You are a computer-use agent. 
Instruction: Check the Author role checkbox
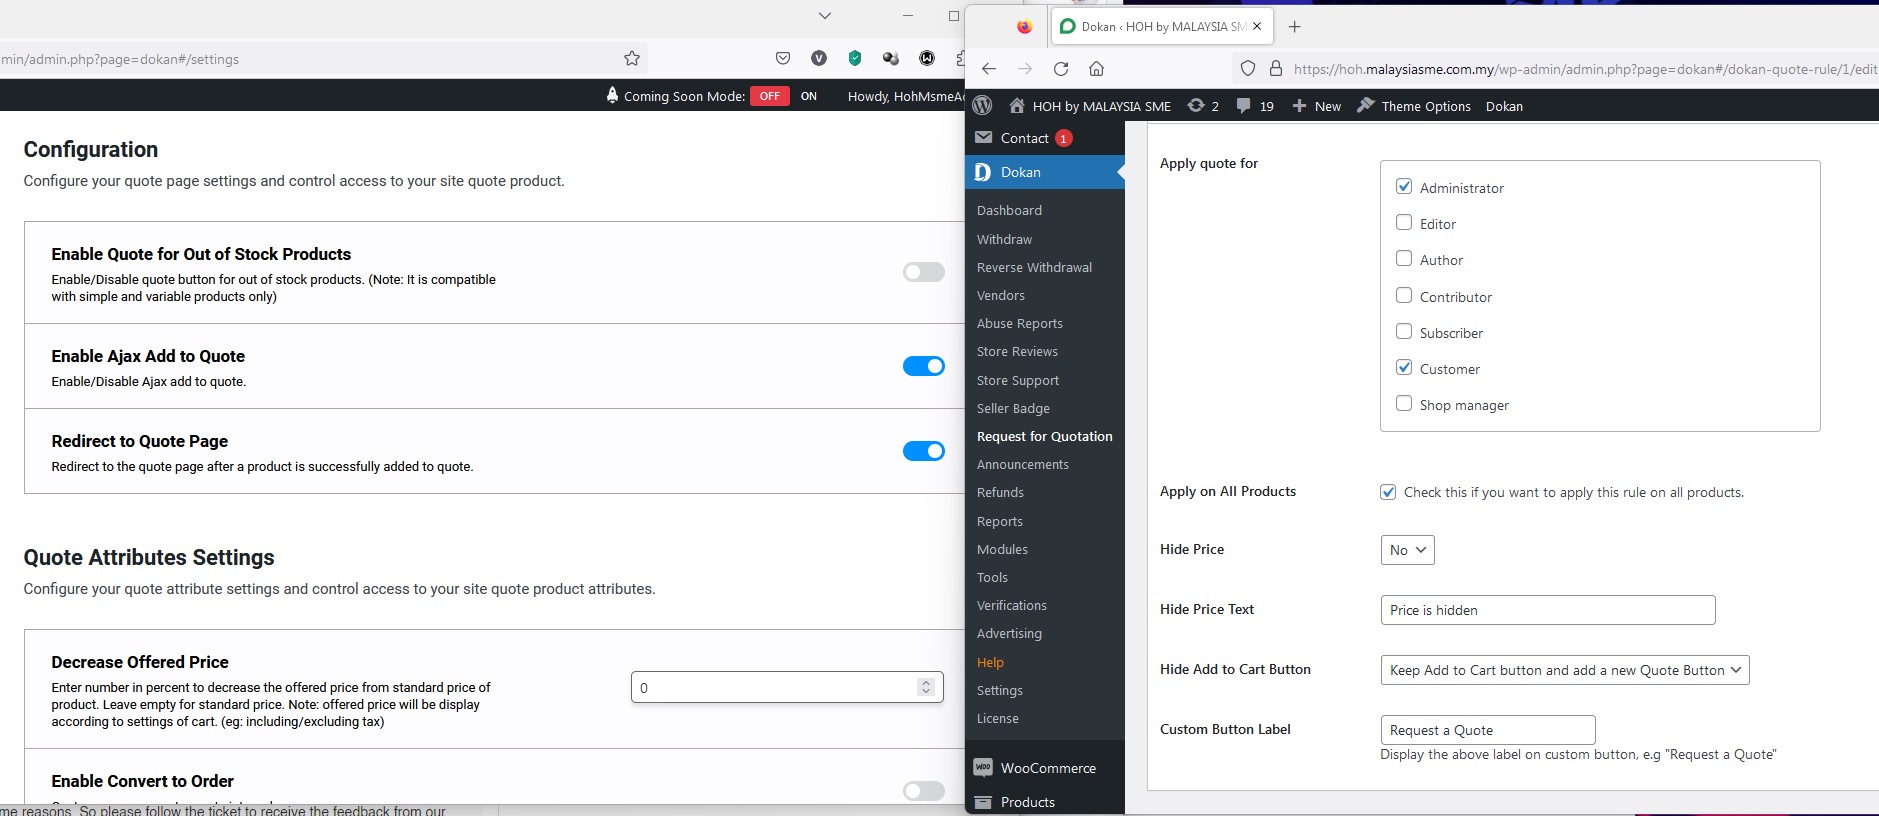coord(1404,258)
